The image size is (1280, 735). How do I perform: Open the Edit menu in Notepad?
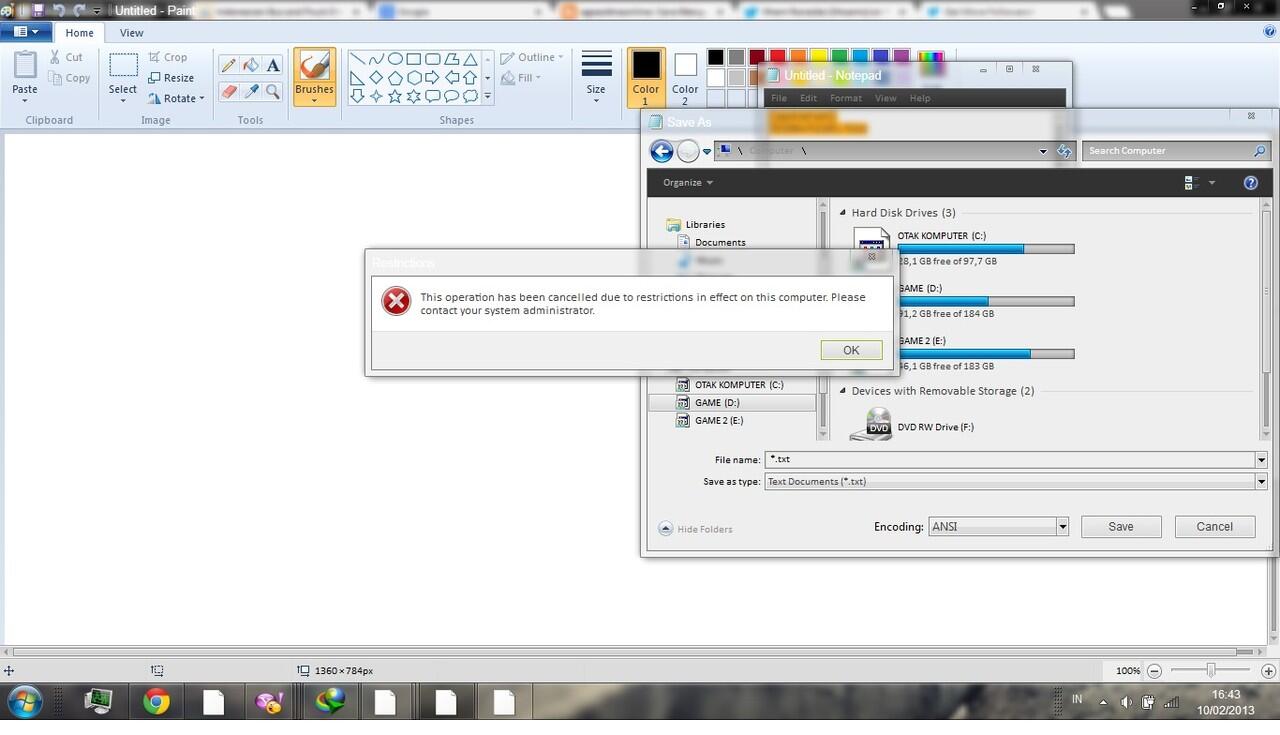[x=808, y=98]
